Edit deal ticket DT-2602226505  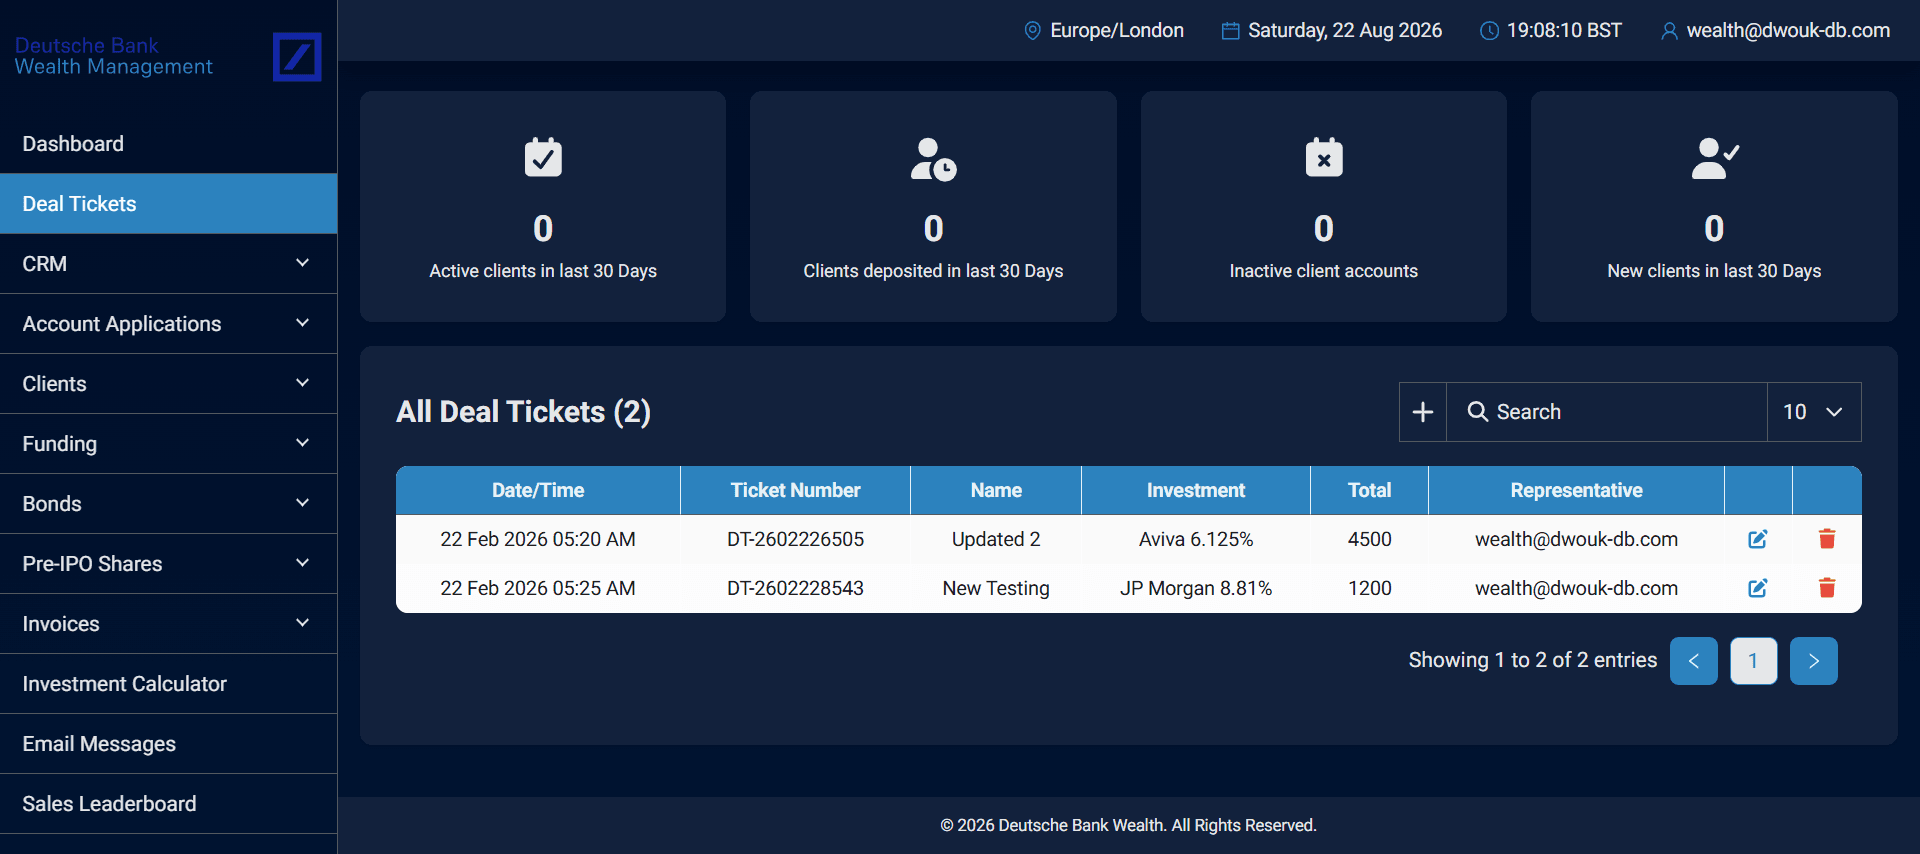(1758, 539)
